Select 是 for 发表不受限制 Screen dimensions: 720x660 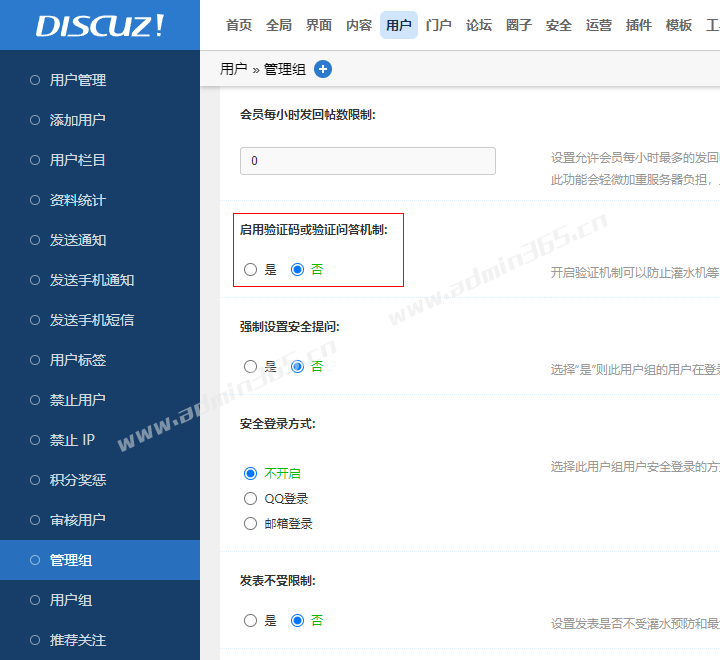click(x=250, y=621)
